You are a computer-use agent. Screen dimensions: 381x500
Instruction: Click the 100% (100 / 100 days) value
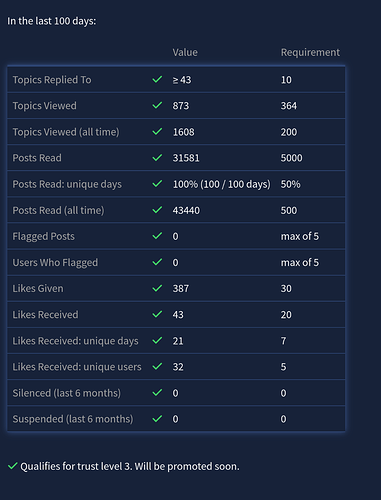pos(222,184)
